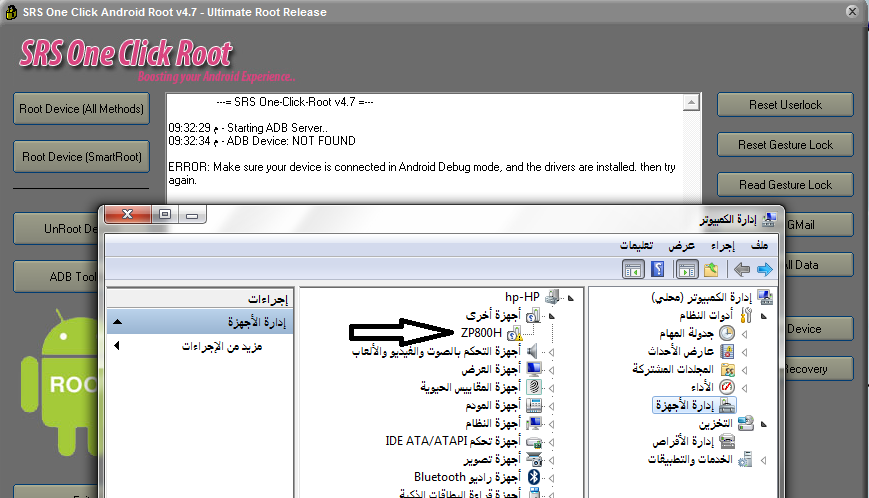The width and height of the screenshot is (869, 498).
Task: Expand the الخدمات والتطبيقات node arrow
Action: (x=764, y=460)
